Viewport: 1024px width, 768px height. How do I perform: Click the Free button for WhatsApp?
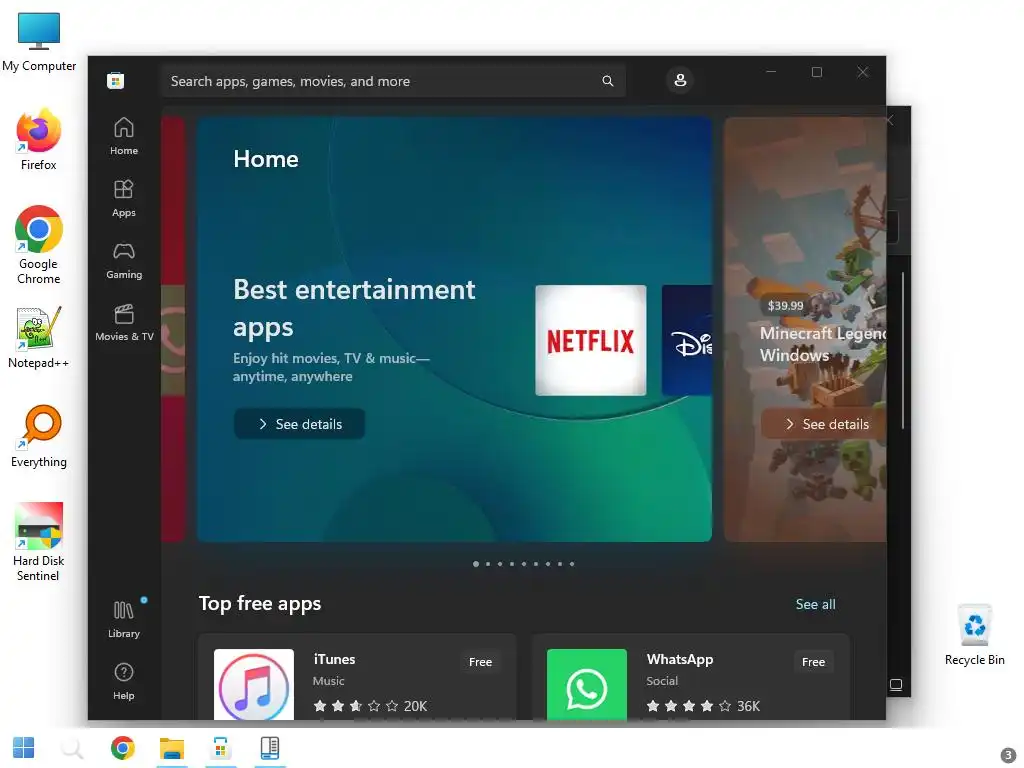(813, 662)
